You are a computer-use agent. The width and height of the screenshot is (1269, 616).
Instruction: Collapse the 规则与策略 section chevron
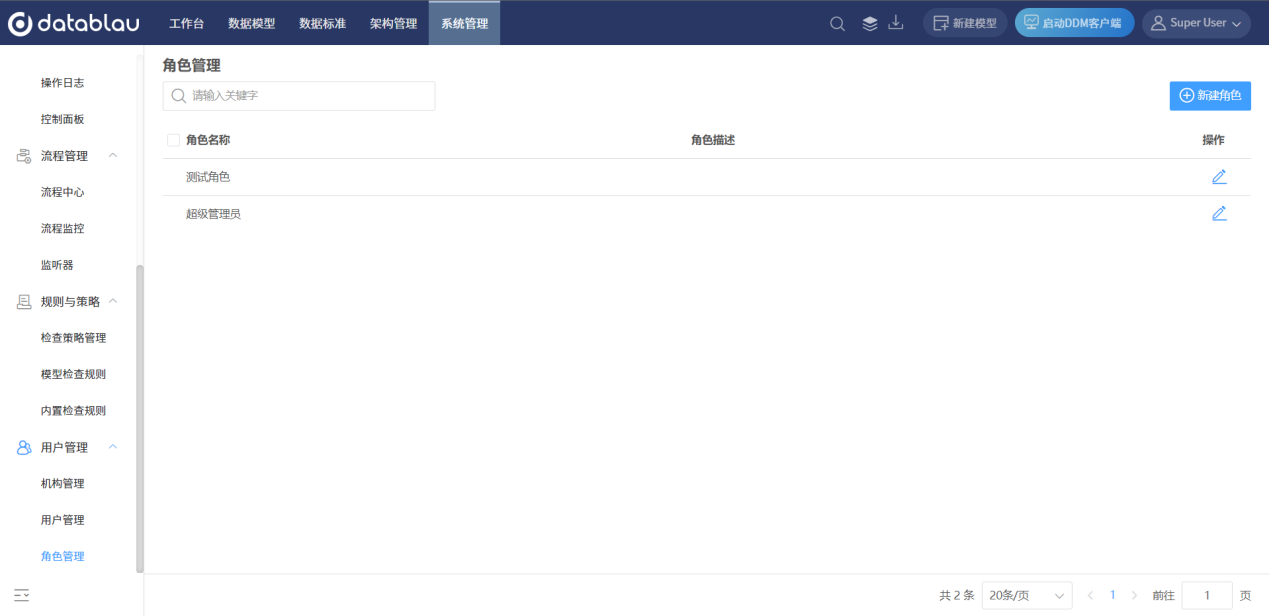[x=113, y=301]
